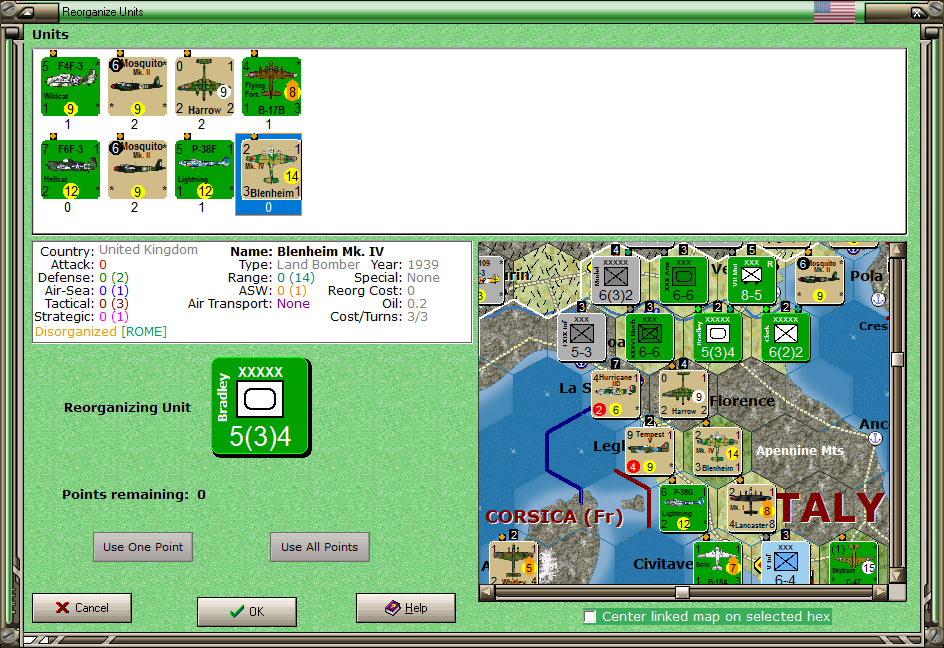The height and width of the screenshot is (648, 944).
Task: Click the Florence city label on map
Action: pyautogui.click(x=742, y=401)
